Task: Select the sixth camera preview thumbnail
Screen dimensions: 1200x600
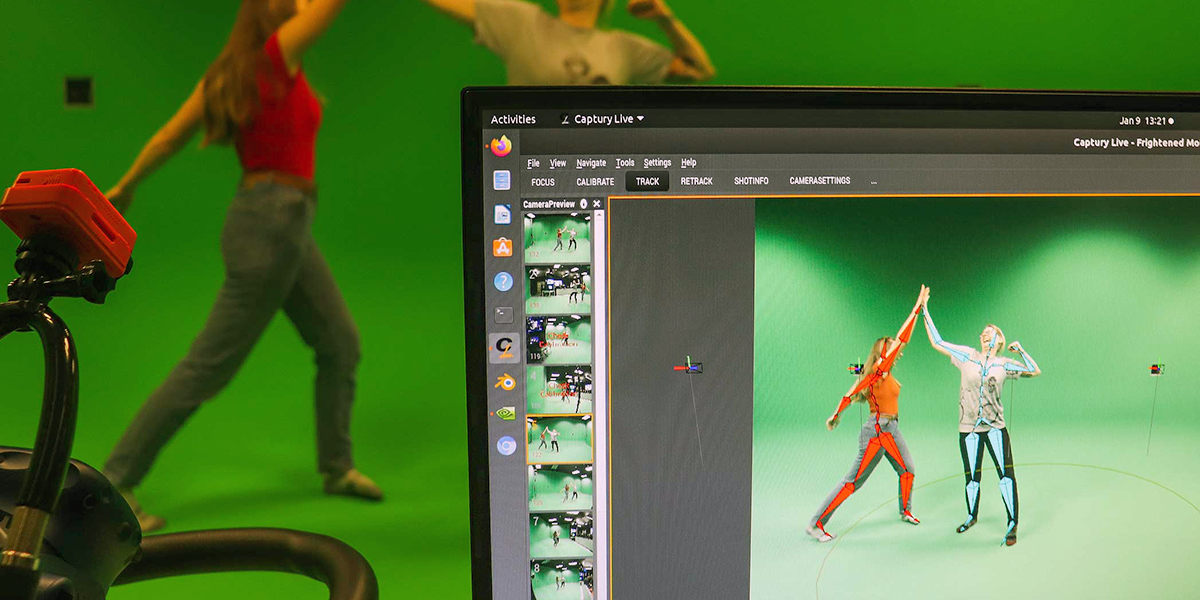Action: (560, 489)
